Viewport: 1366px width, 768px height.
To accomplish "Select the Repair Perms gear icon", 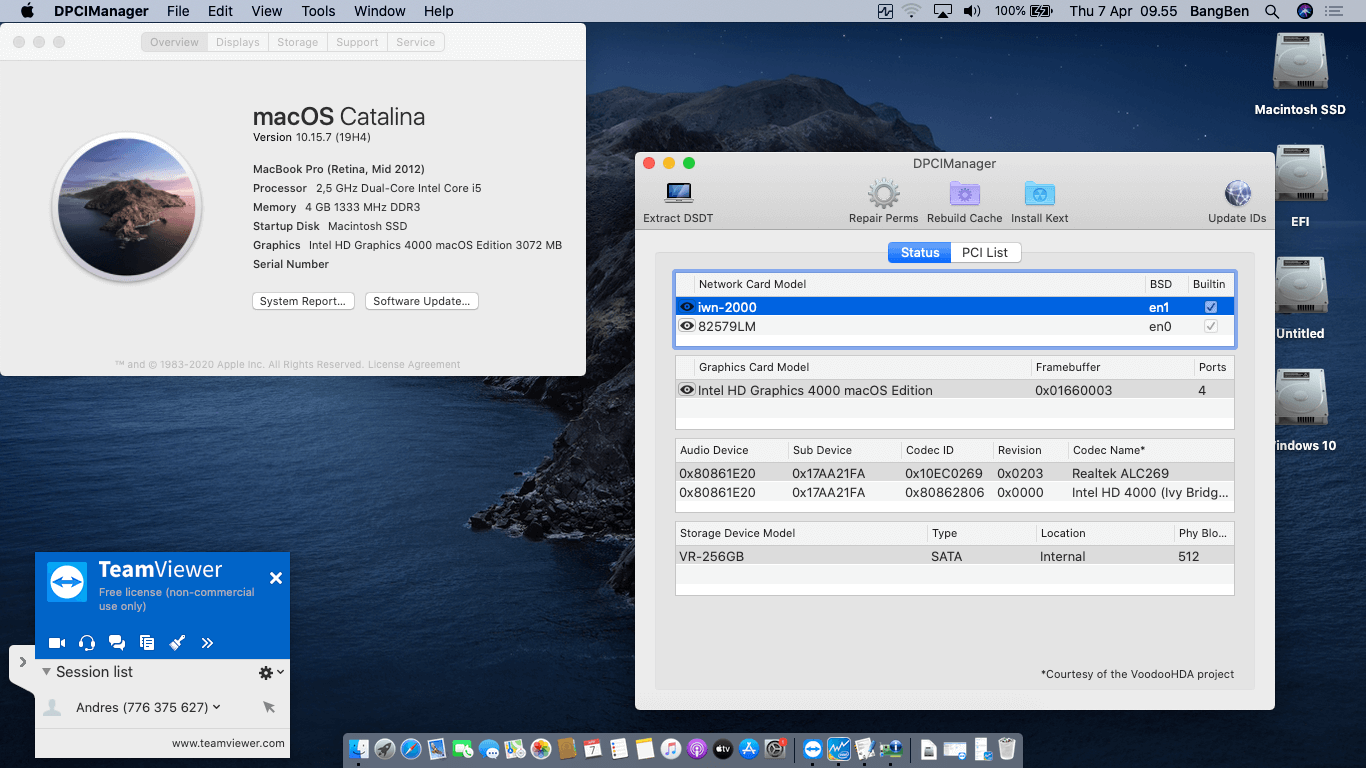I will (883, 193).
